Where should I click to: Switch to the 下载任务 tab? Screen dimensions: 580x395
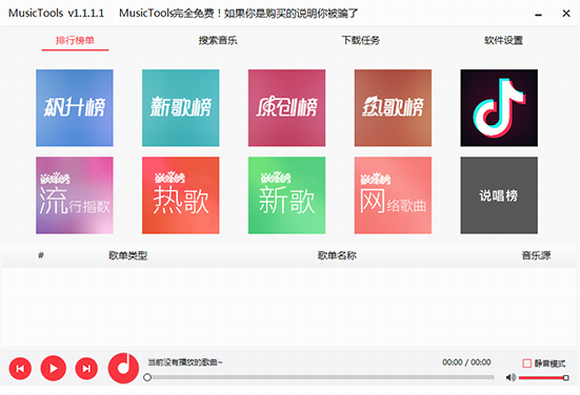tap(361, 40)
